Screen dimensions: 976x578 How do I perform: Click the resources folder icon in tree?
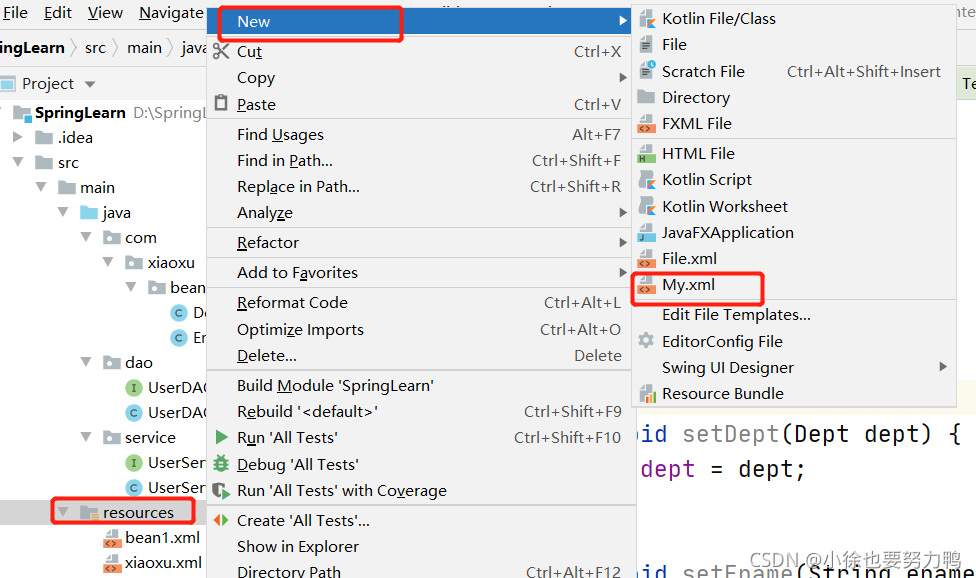[90, 513]
